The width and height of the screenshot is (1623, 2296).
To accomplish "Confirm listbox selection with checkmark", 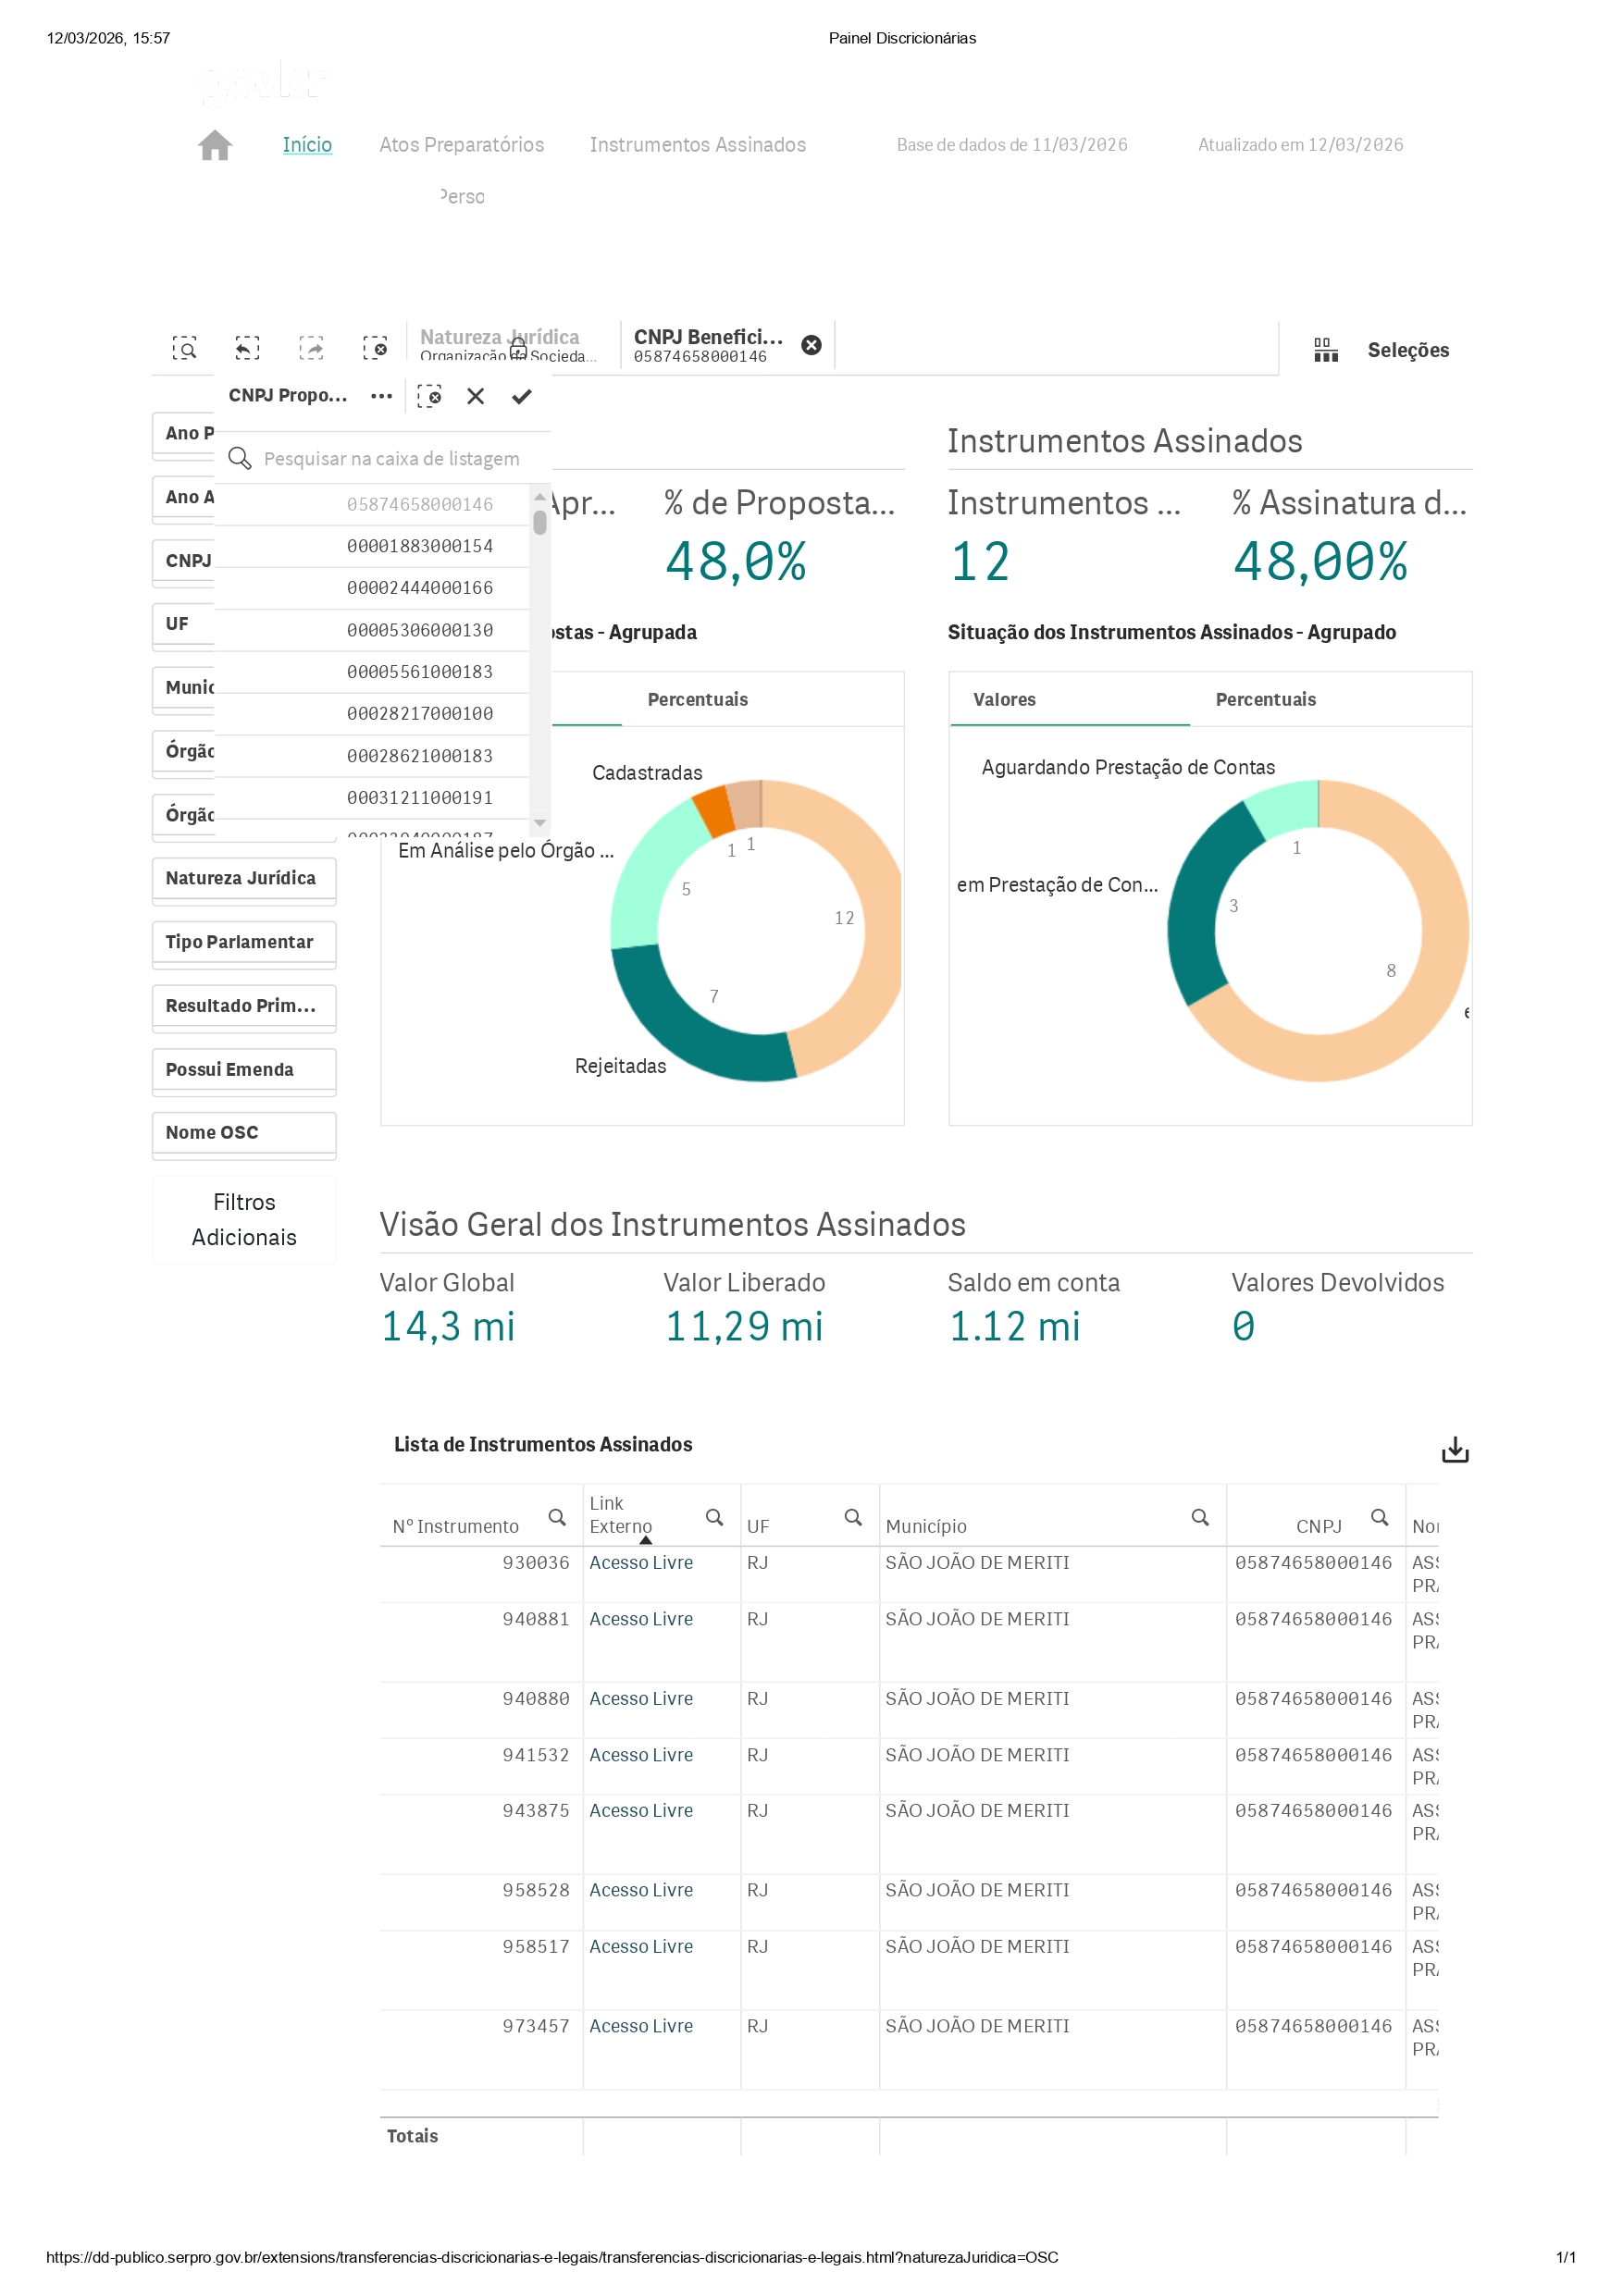I will pyautogui.click(x=521, y=397).
